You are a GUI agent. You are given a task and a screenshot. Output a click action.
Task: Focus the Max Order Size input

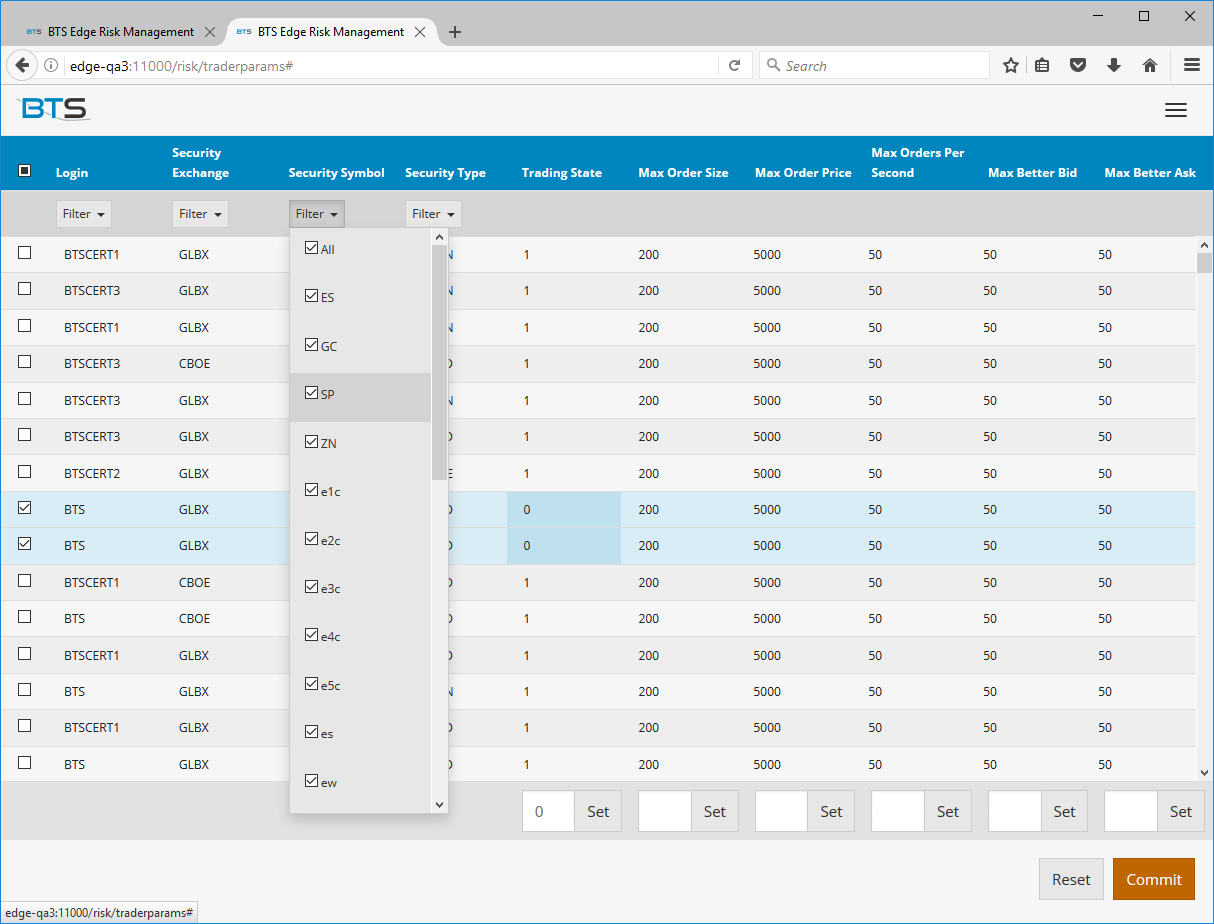tap(665, 812)
